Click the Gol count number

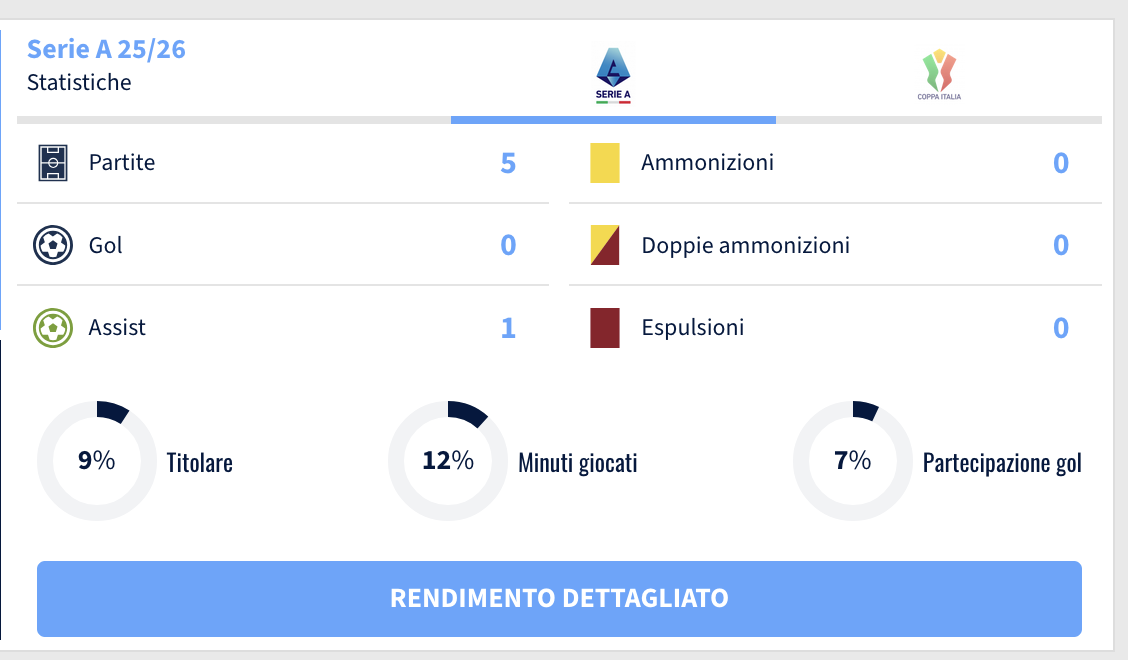point(508,245)
